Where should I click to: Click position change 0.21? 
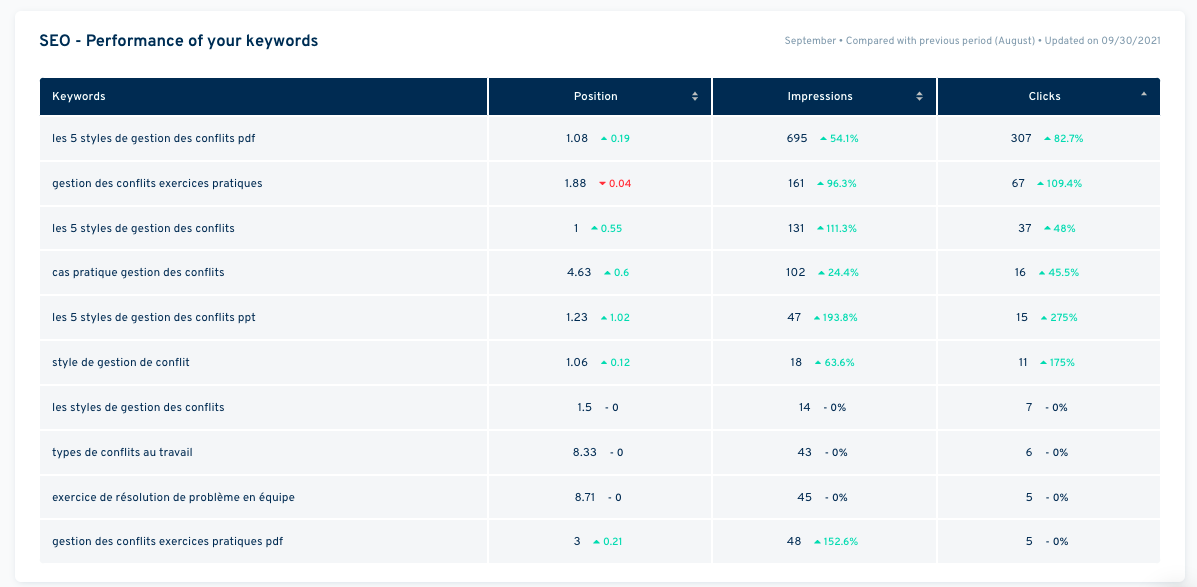tap(608, 543)
